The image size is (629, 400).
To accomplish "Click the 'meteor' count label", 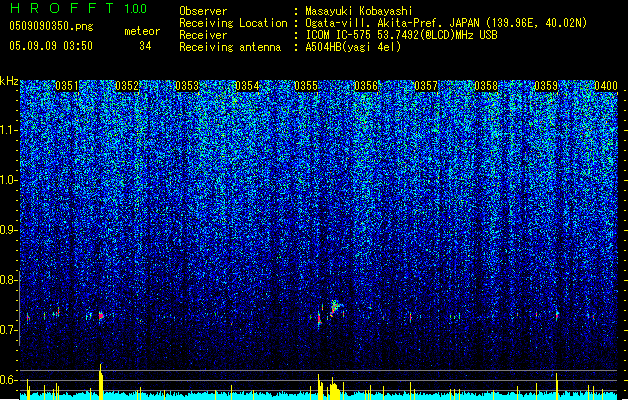I will (x=142, y=31).
